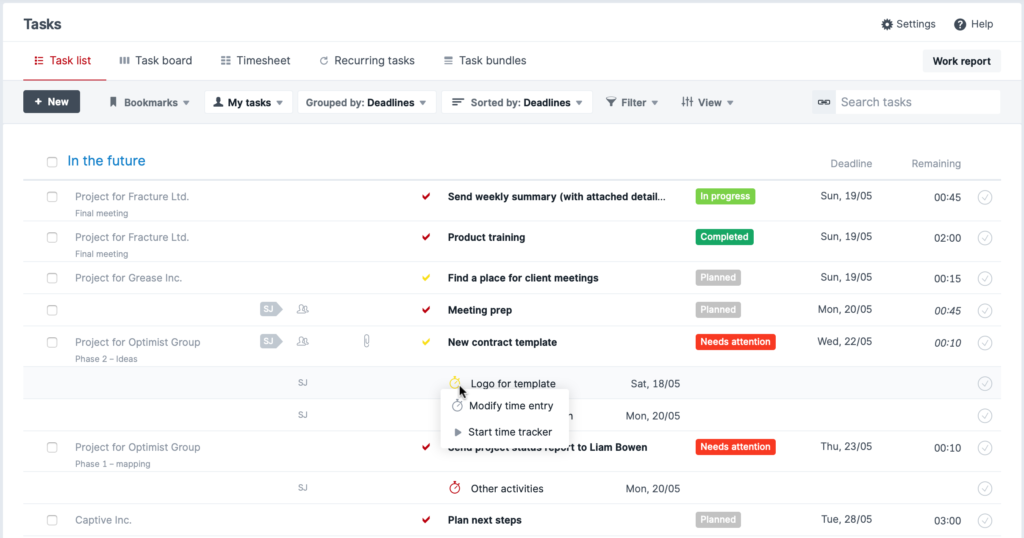Open the Sorted by: Deadlines dropdown

pyautogui.click(x=517, y=102)
